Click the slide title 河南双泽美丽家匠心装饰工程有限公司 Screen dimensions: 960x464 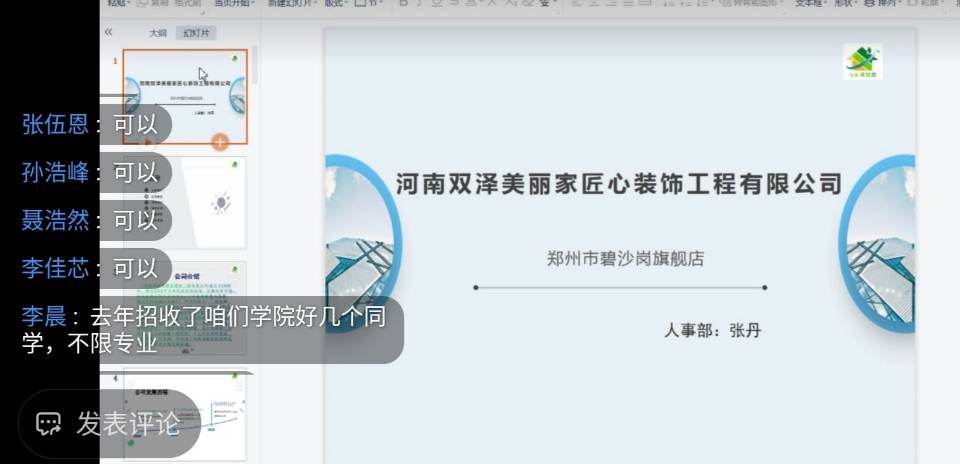[x=619, y=184]
